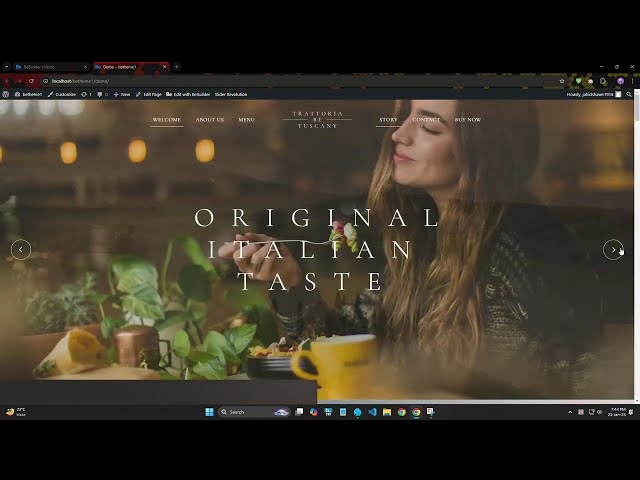Close the Demo - betheme1 tab
Screen dimensions: 640x480
pyautogui.click(x=164, y=67)
